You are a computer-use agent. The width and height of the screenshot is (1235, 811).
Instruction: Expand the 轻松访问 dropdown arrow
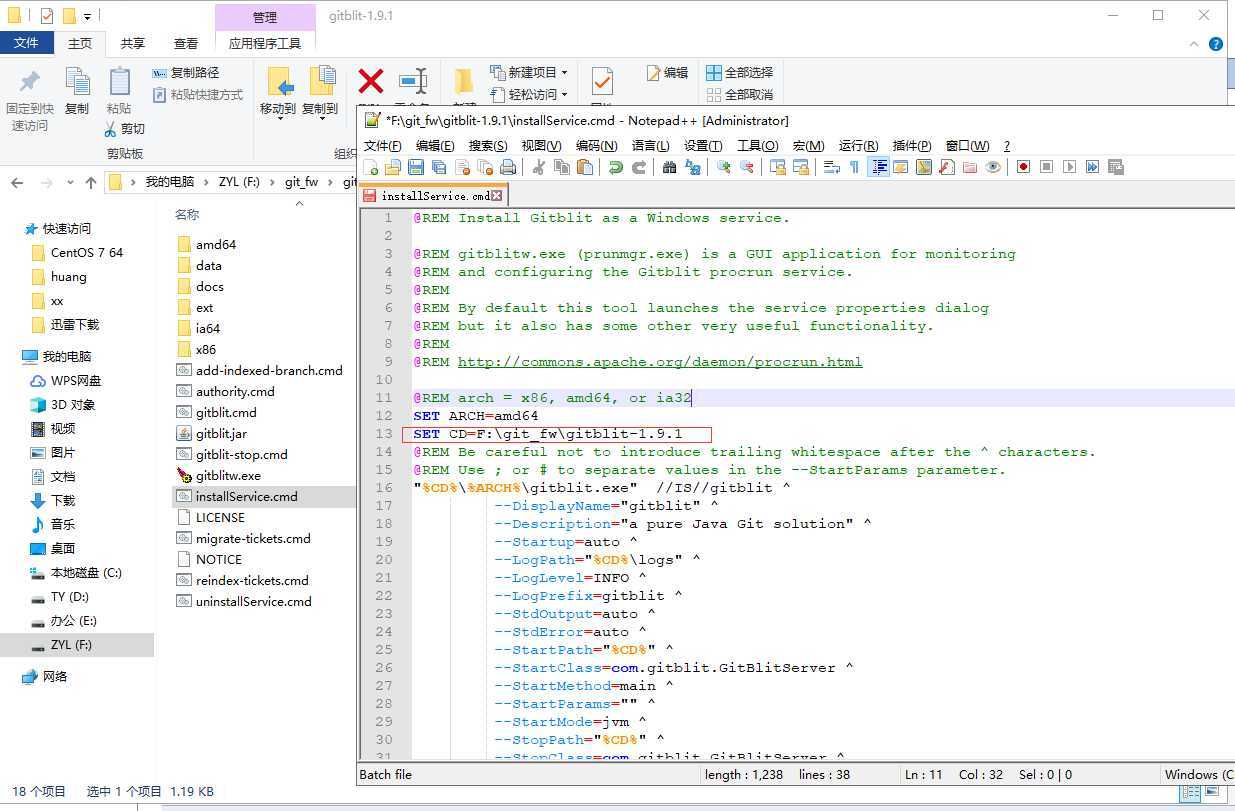564,95
